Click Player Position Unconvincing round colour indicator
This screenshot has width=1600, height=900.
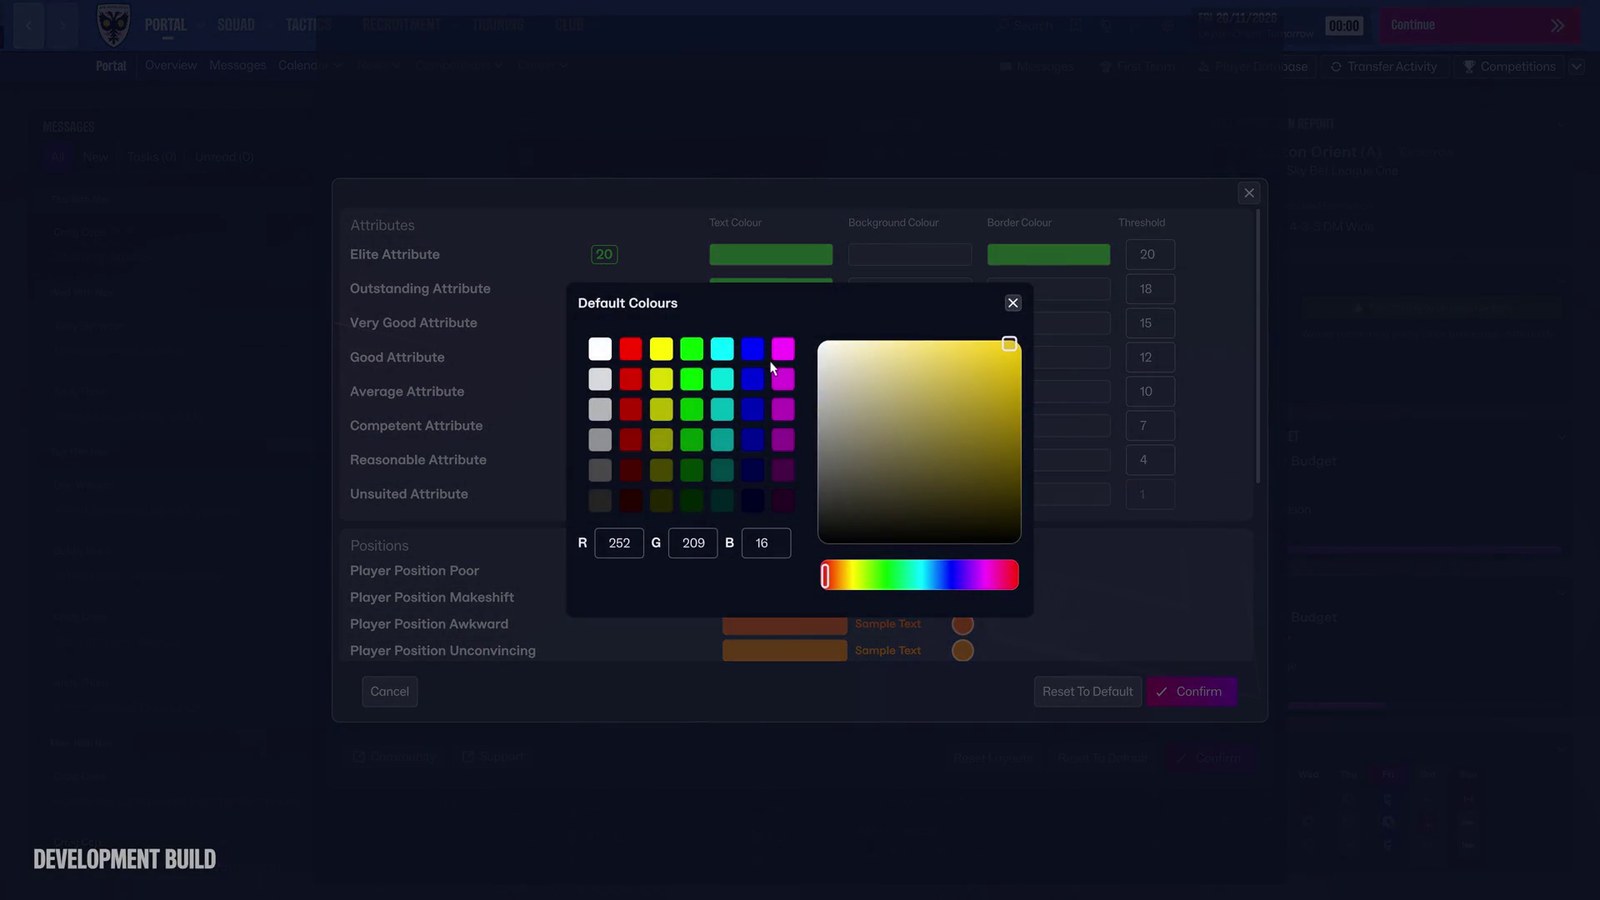(x=963, y=651)
